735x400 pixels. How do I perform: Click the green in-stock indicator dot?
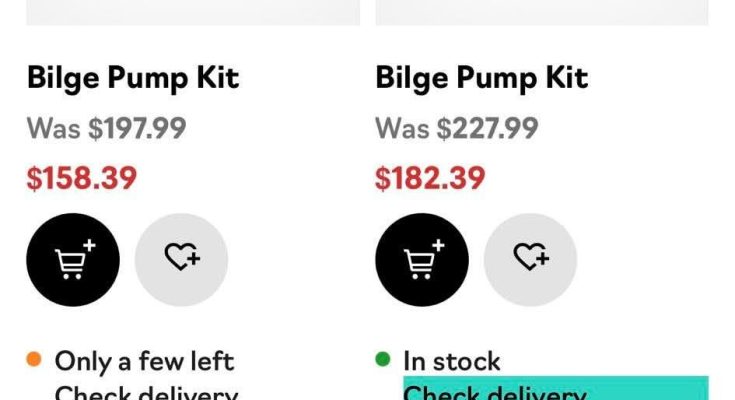coord(383,359)
